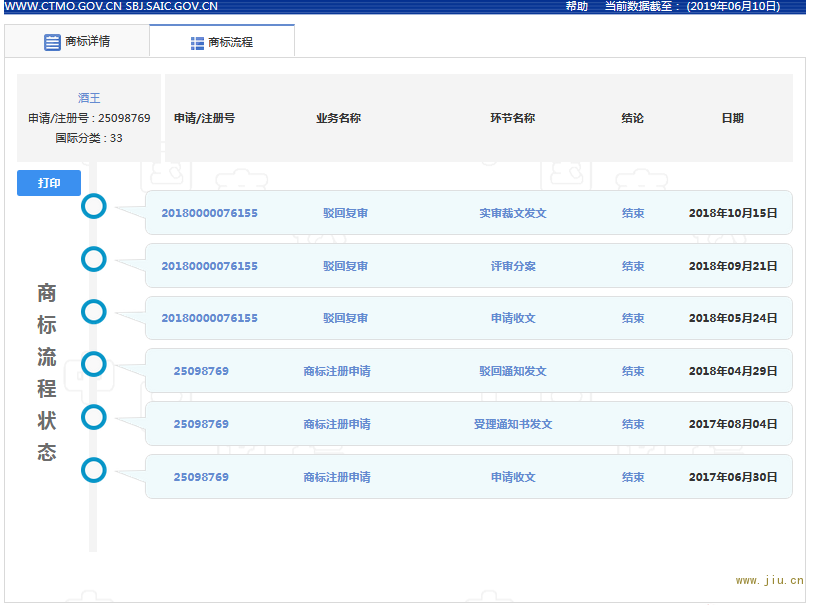Click the 商标详情 document icon
Image resolution: width=813 pixels, height=605 pixels.
(x=52, y=42)
